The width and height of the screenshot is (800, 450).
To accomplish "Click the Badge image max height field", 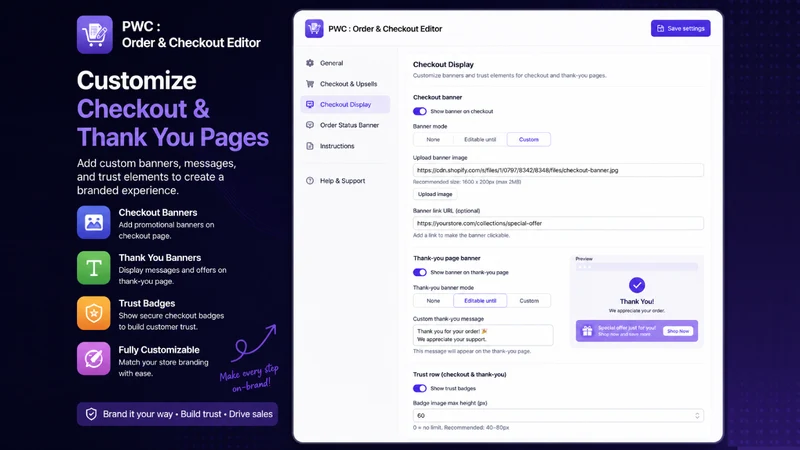I will (x=558, y=416).
